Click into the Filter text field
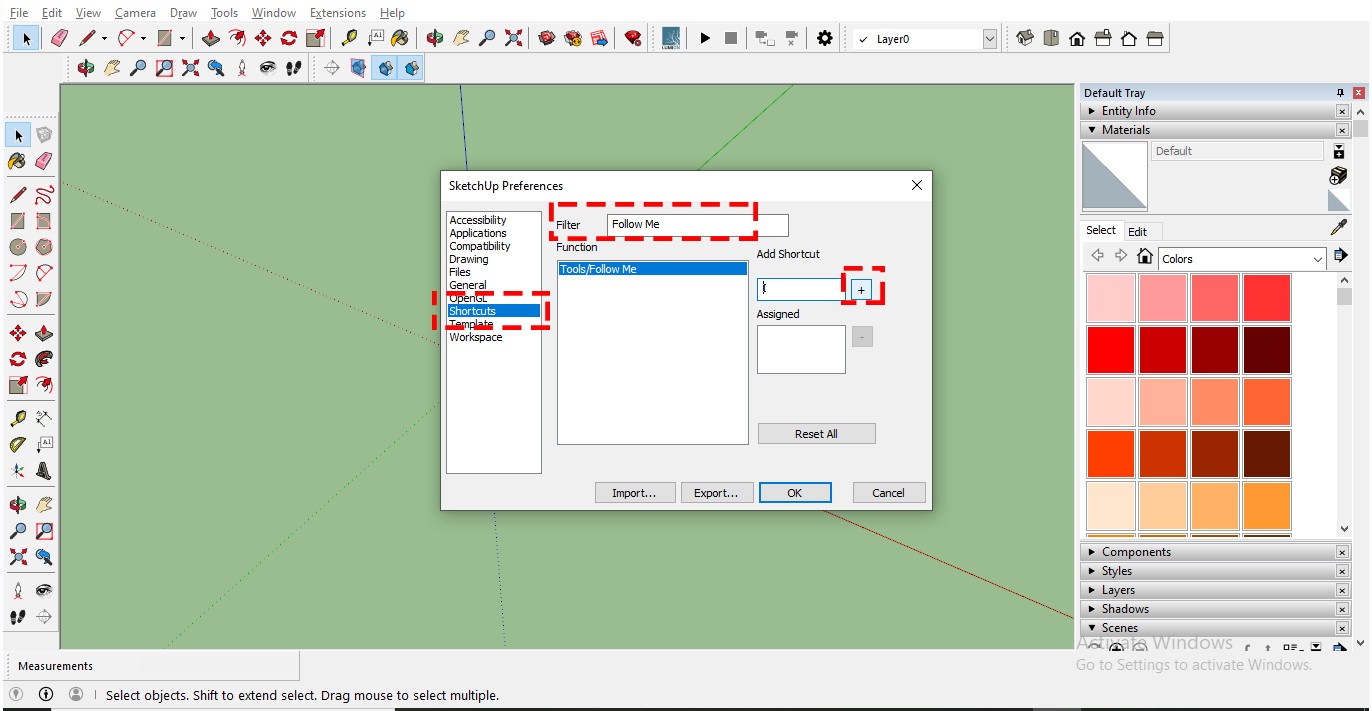Screen dimensions: 1372x711 tap(696, 225)
